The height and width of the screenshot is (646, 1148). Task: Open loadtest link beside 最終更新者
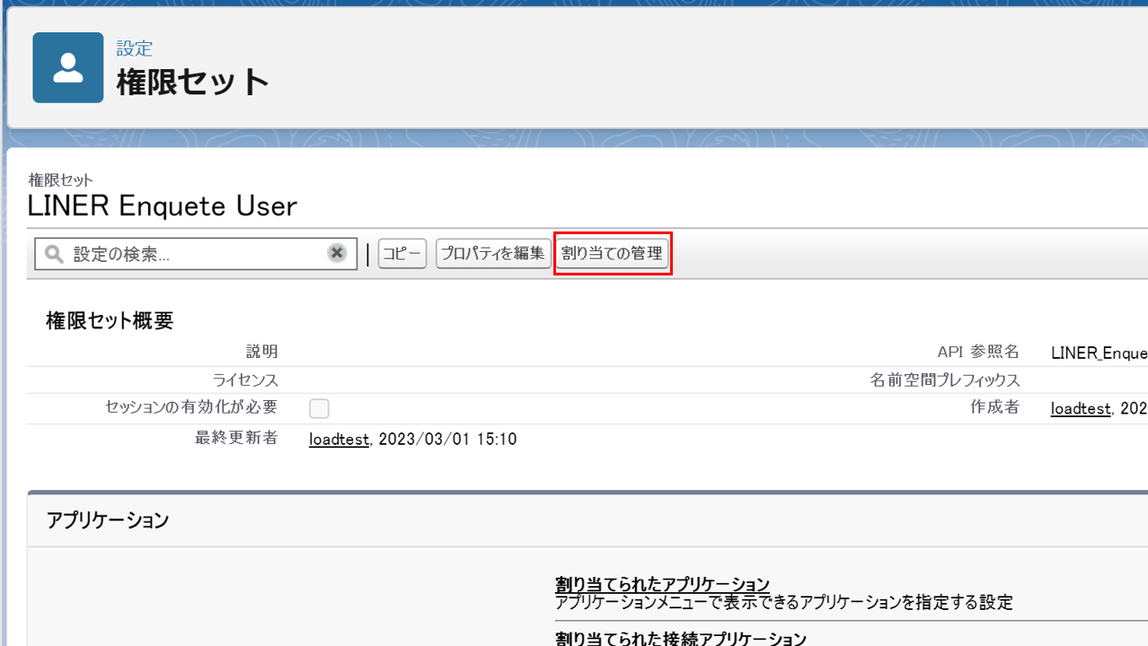point(339,439)
